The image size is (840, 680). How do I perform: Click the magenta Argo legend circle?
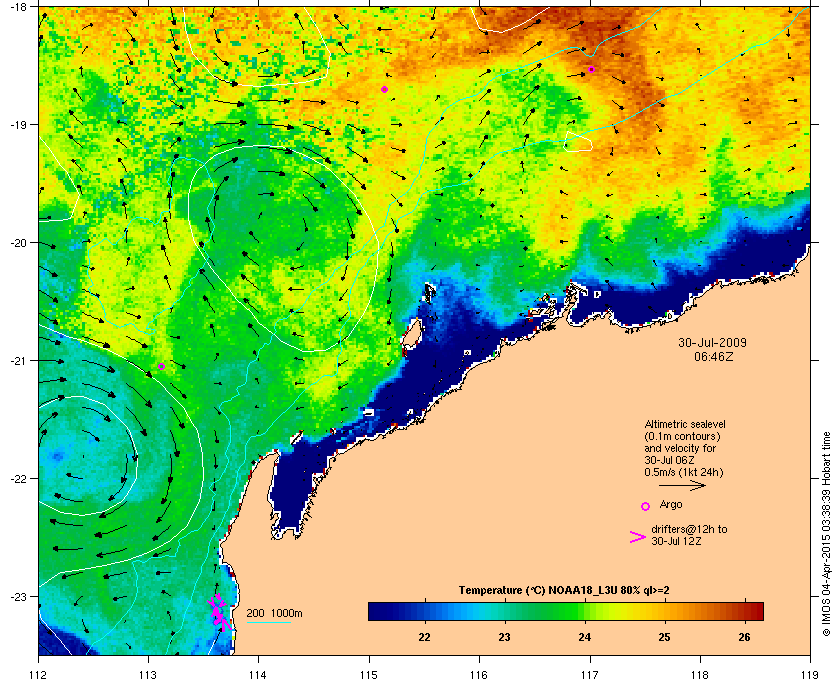[x=646, y=506]
